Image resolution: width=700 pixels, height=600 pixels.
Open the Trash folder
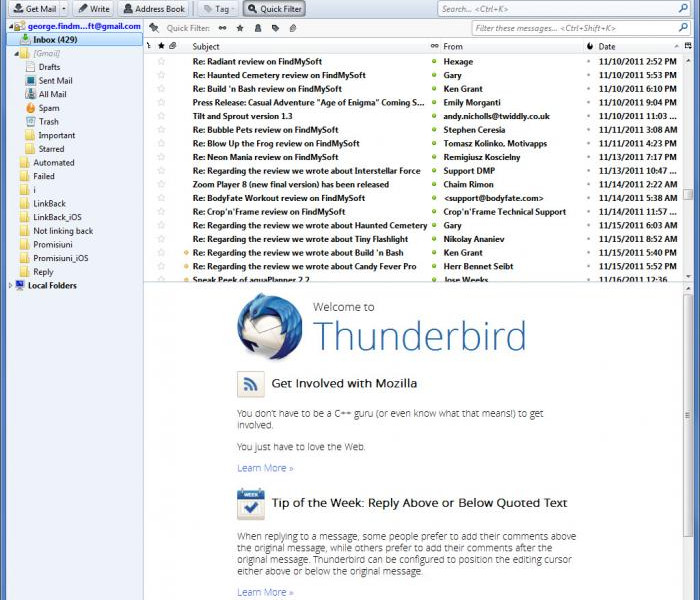(x=48, y=121)
